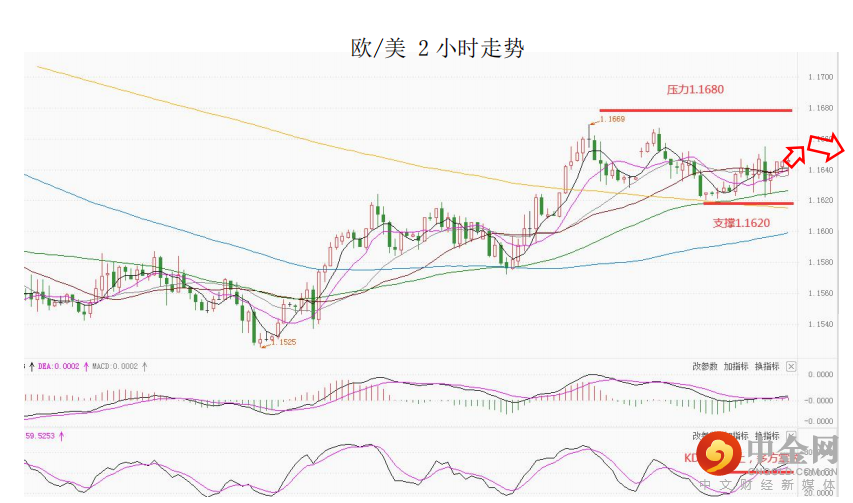The image size is (853, 503).
Task: Select the red support line above 支撑1.1620
Action: [749, 203]
